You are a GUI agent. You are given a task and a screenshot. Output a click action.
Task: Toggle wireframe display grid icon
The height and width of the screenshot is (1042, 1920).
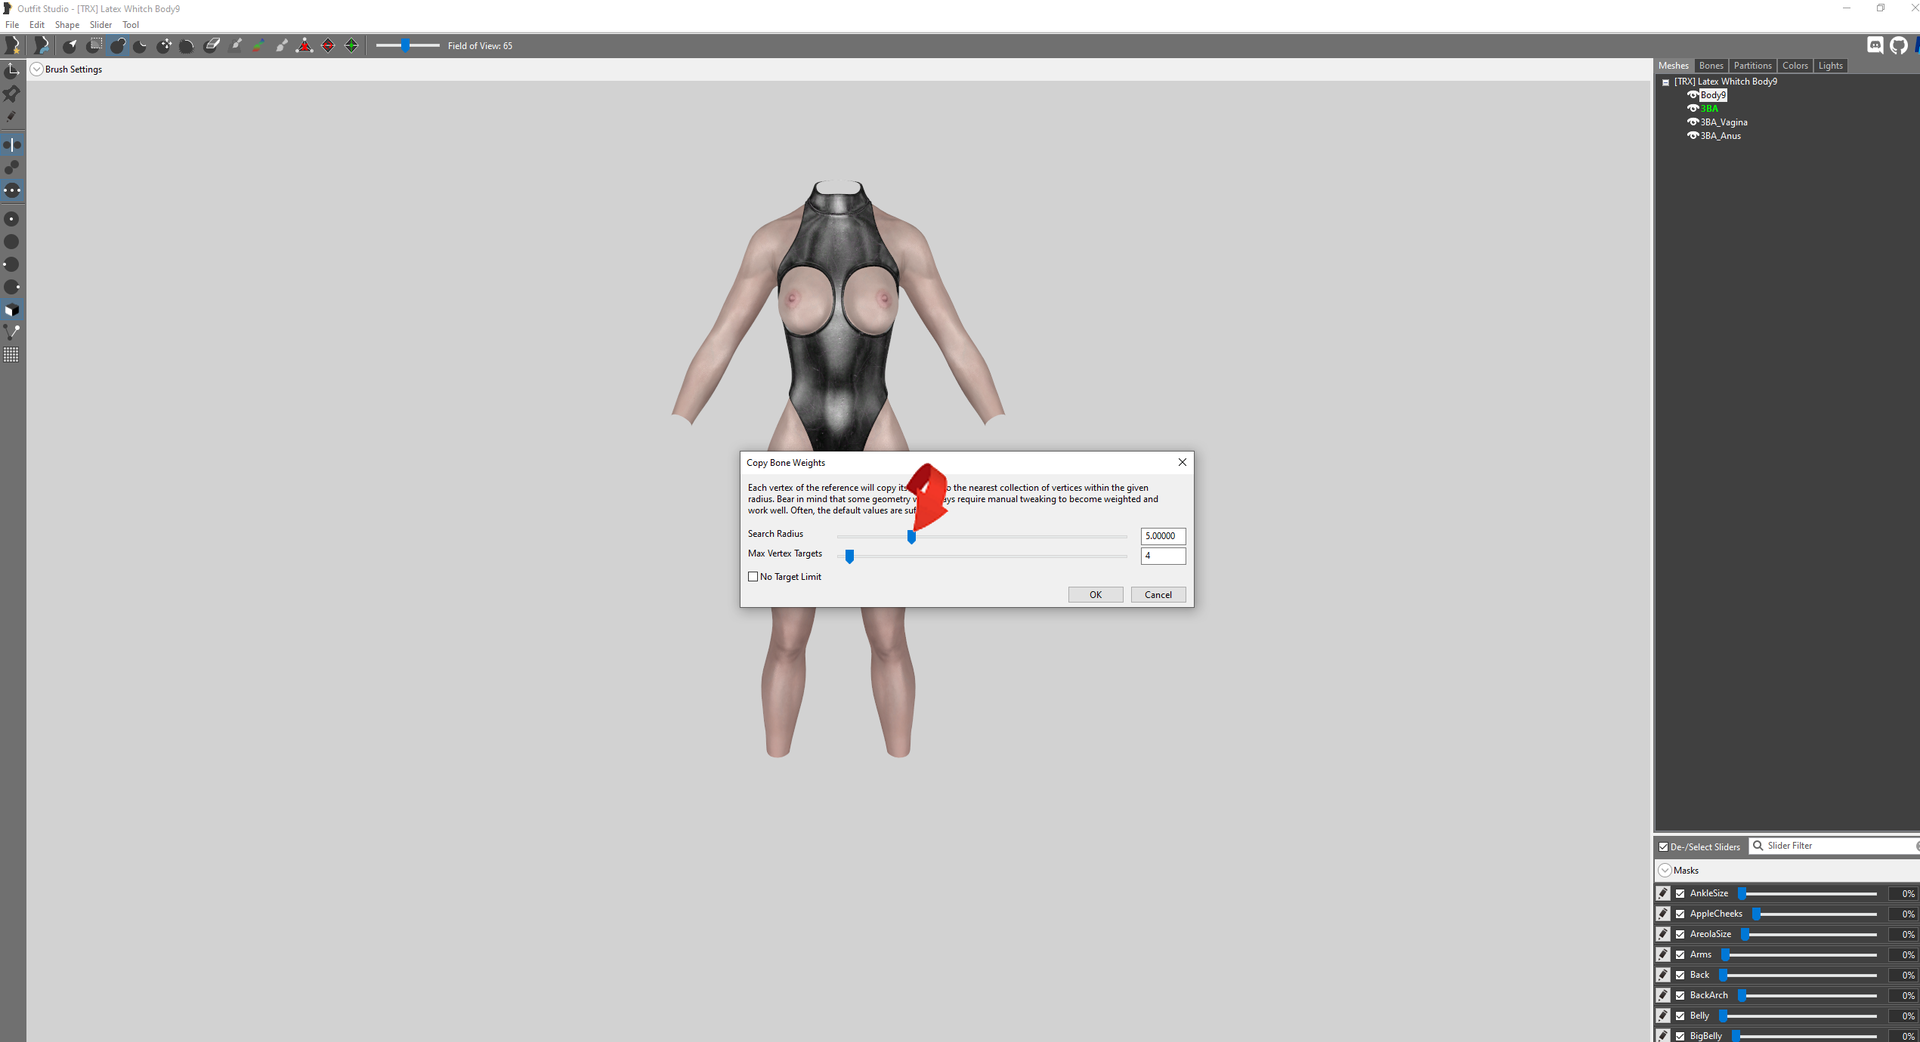tap(12, 355)
